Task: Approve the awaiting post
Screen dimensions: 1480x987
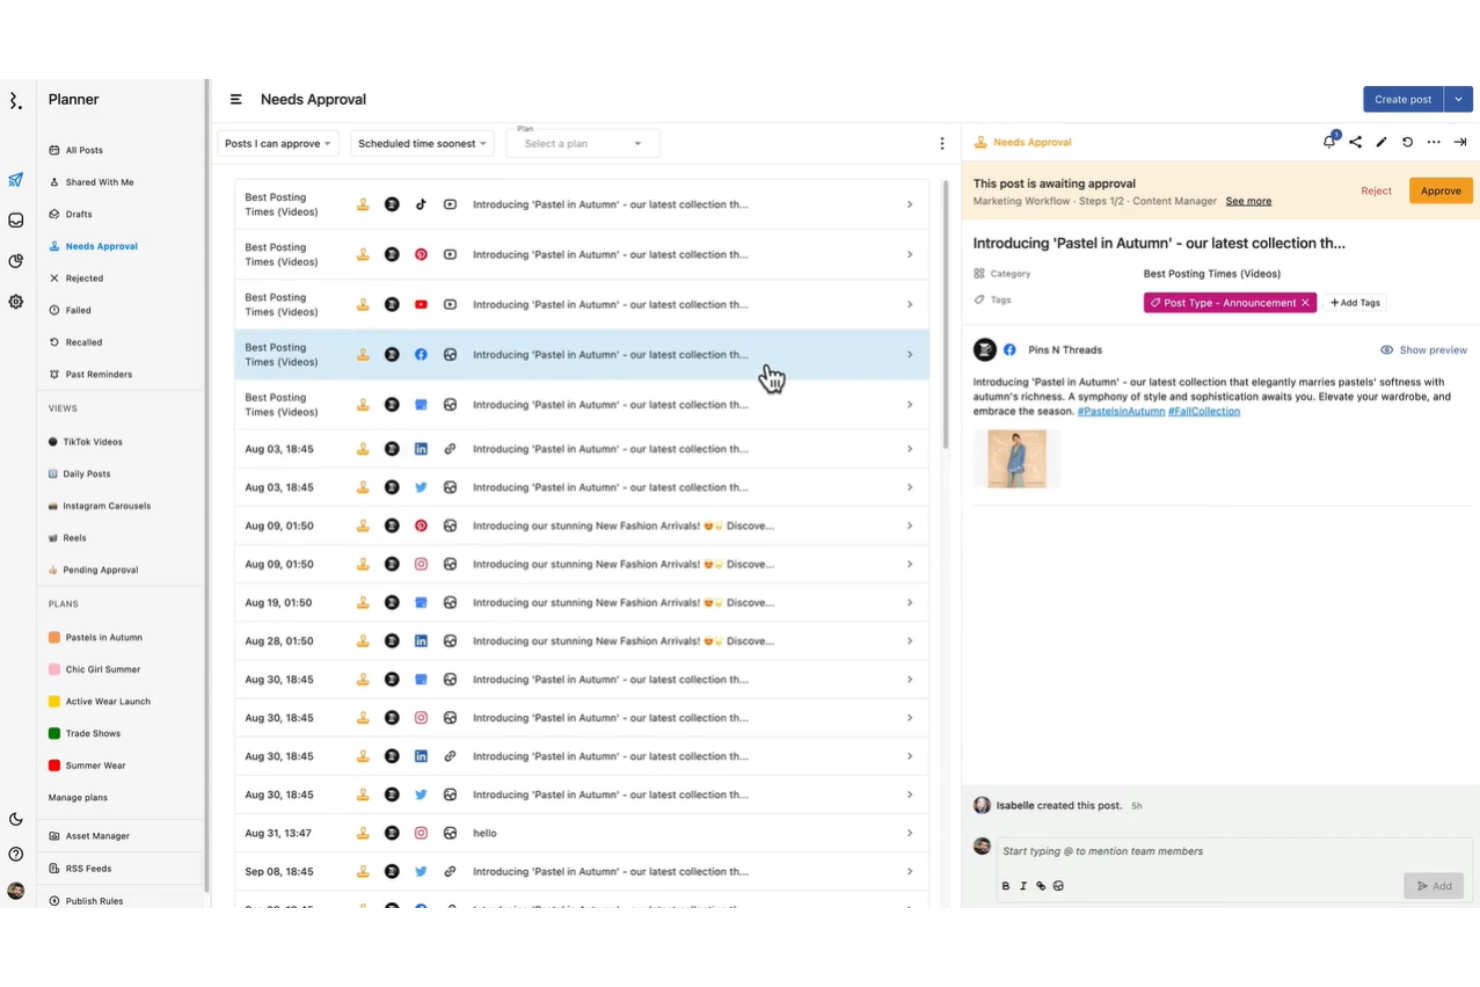Action: 1440,190
